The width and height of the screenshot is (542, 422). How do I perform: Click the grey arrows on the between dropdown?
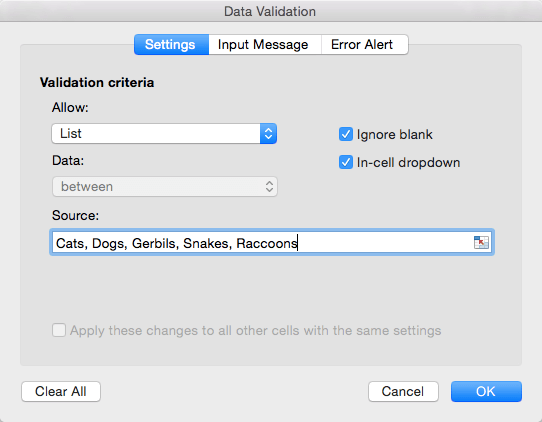pos(269,187)
